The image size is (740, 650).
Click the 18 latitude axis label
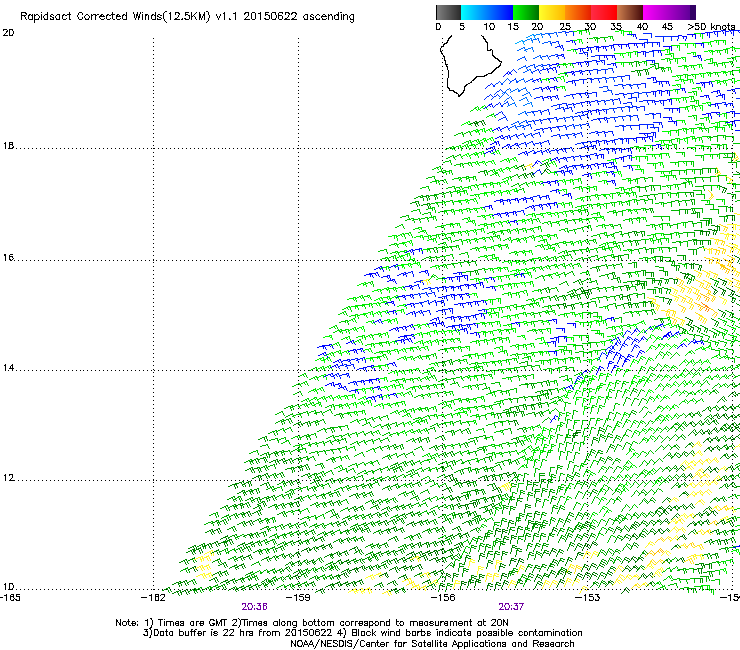click(x=8, y=146)
